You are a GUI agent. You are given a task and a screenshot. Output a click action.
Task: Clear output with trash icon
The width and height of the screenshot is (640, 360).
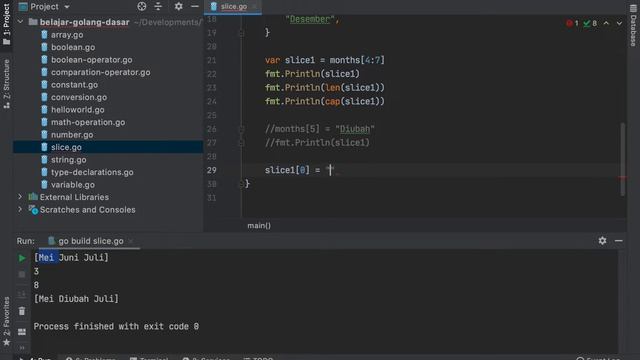[22, 311]
